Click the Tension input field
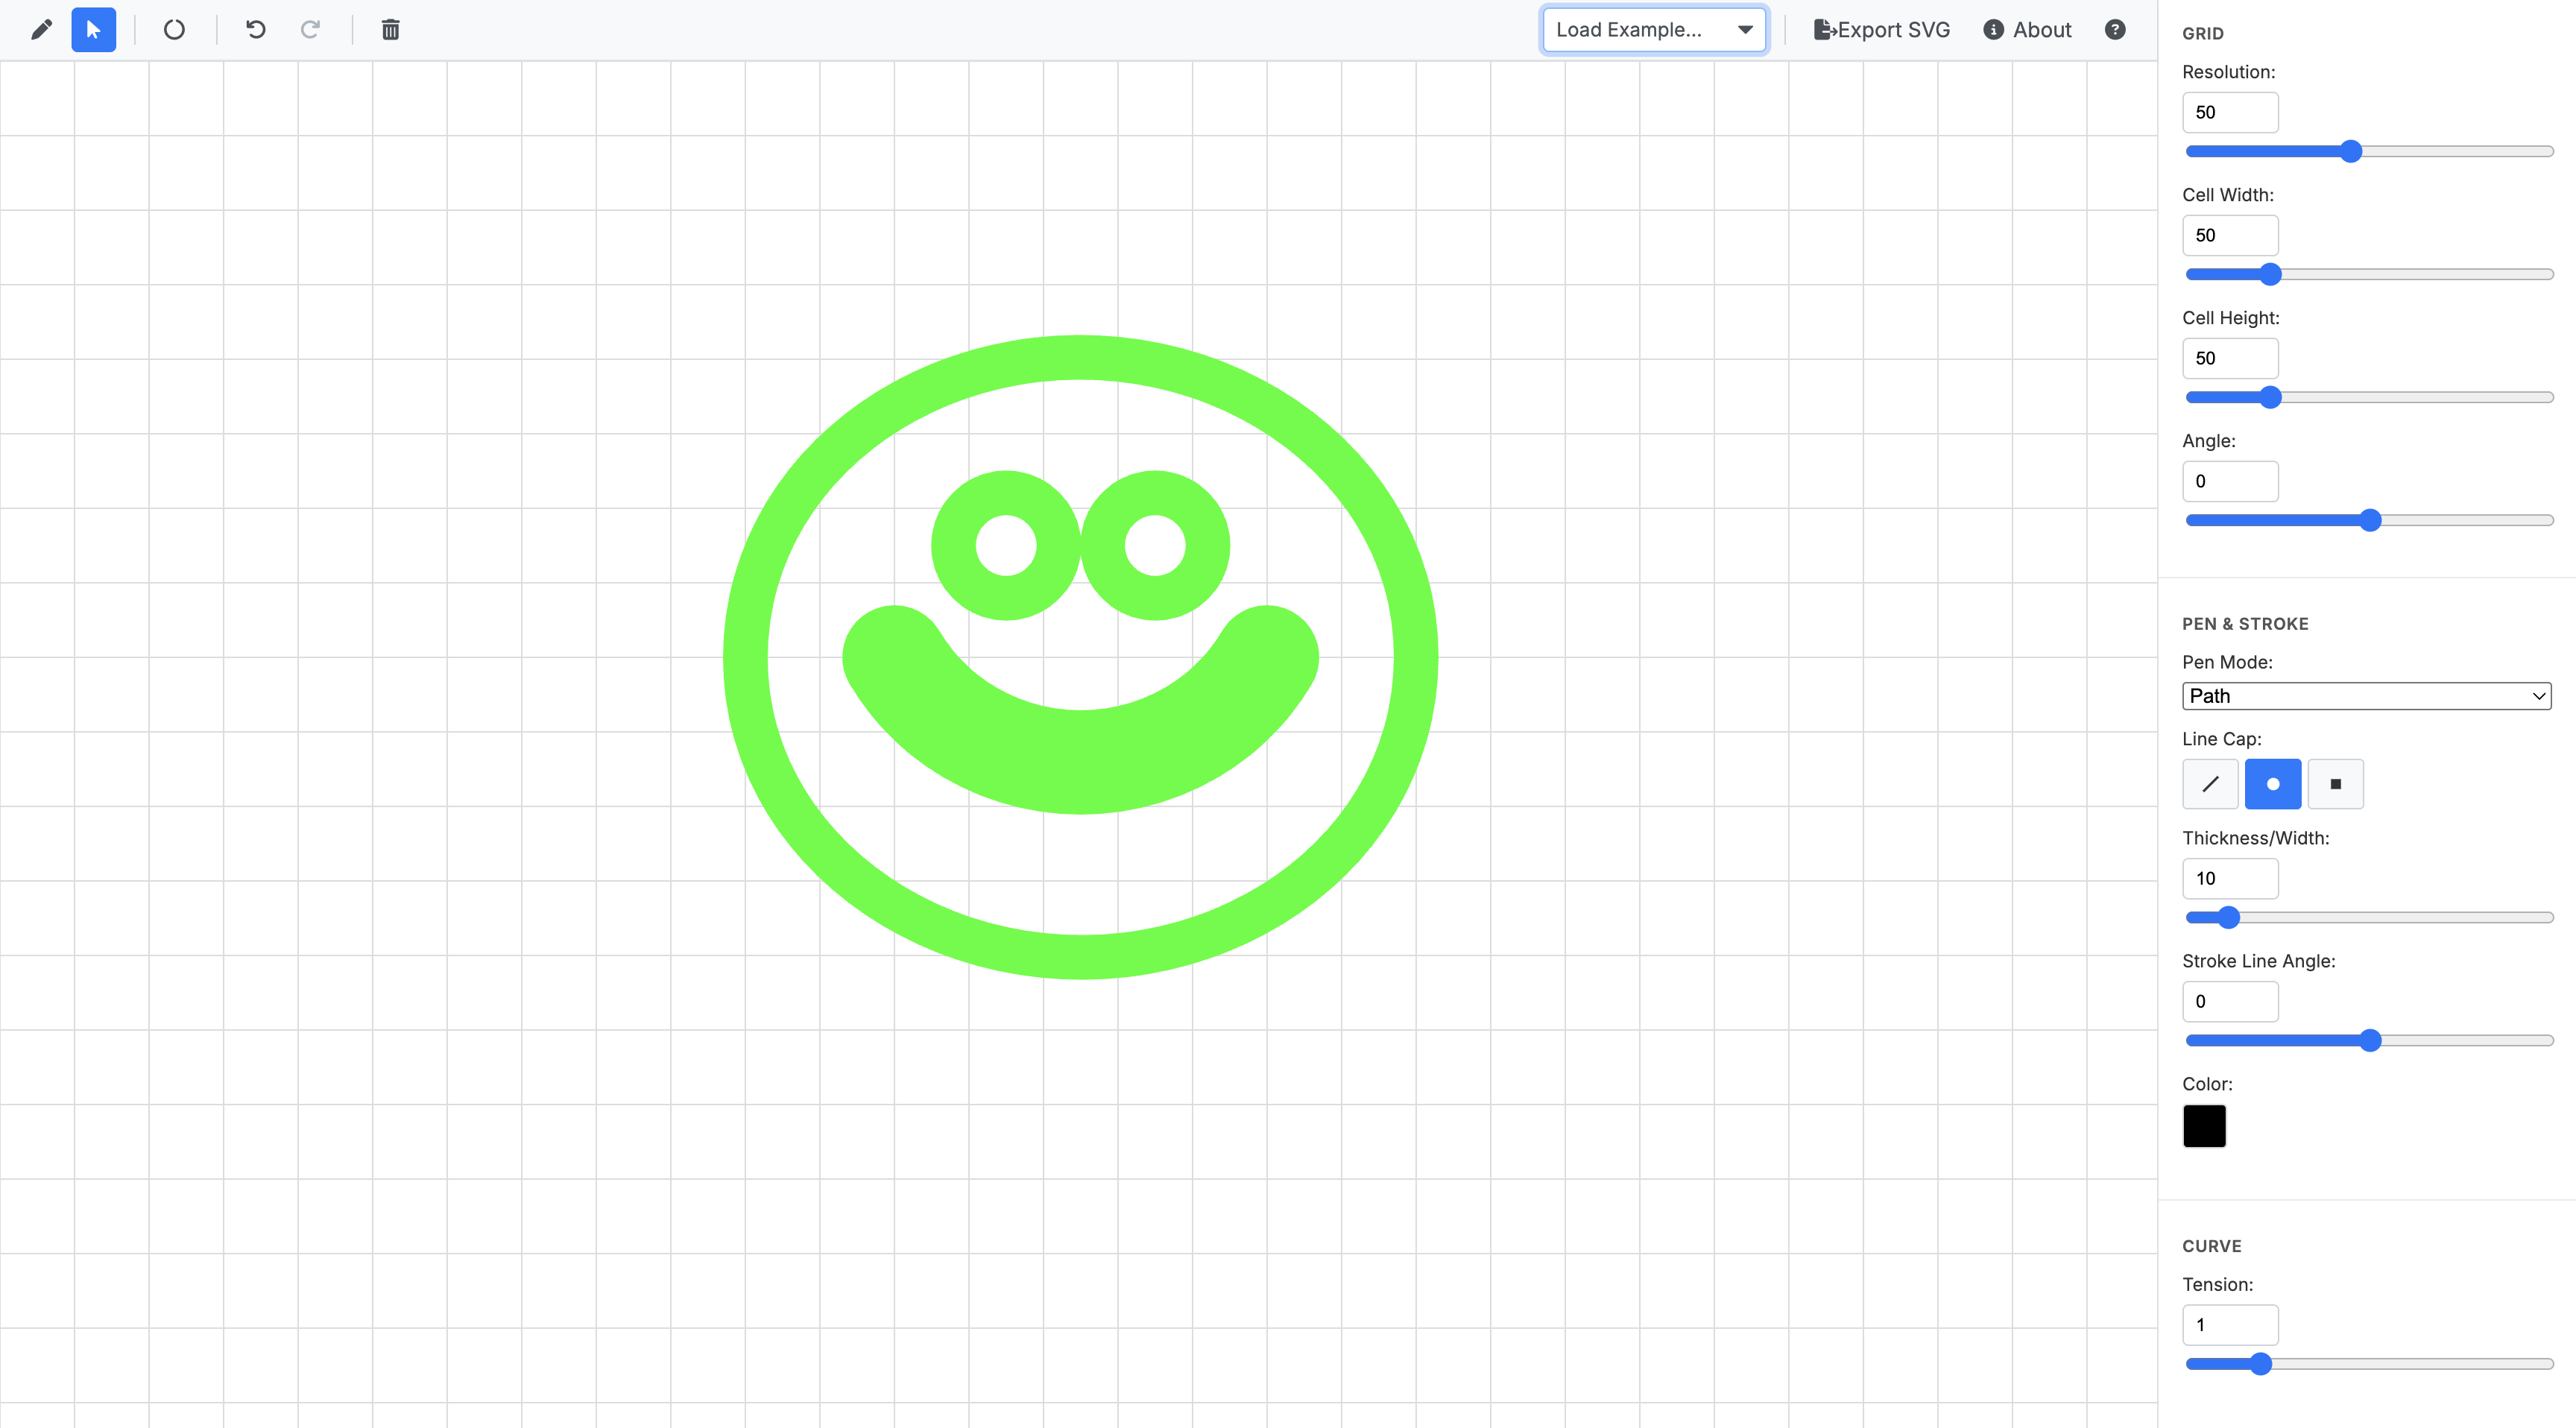The width and height of the screenshot is (2576, 1428). (2230, 1324)
